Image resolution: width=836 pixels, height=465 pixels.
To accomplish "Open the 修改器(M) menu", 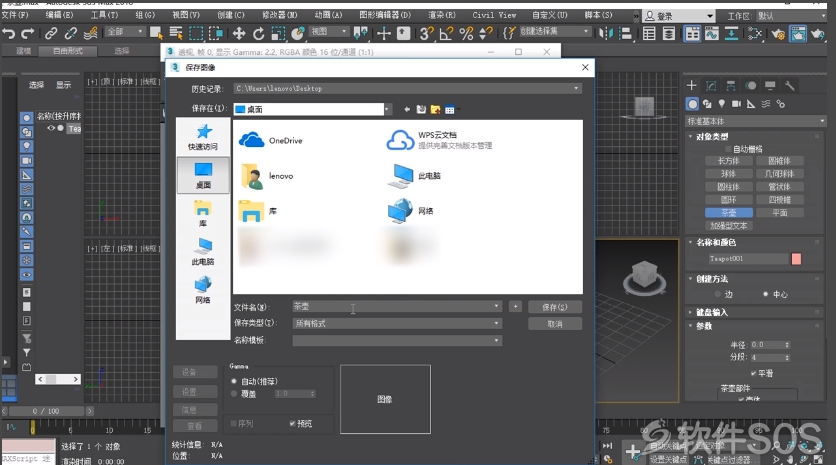I will (279, 15).
